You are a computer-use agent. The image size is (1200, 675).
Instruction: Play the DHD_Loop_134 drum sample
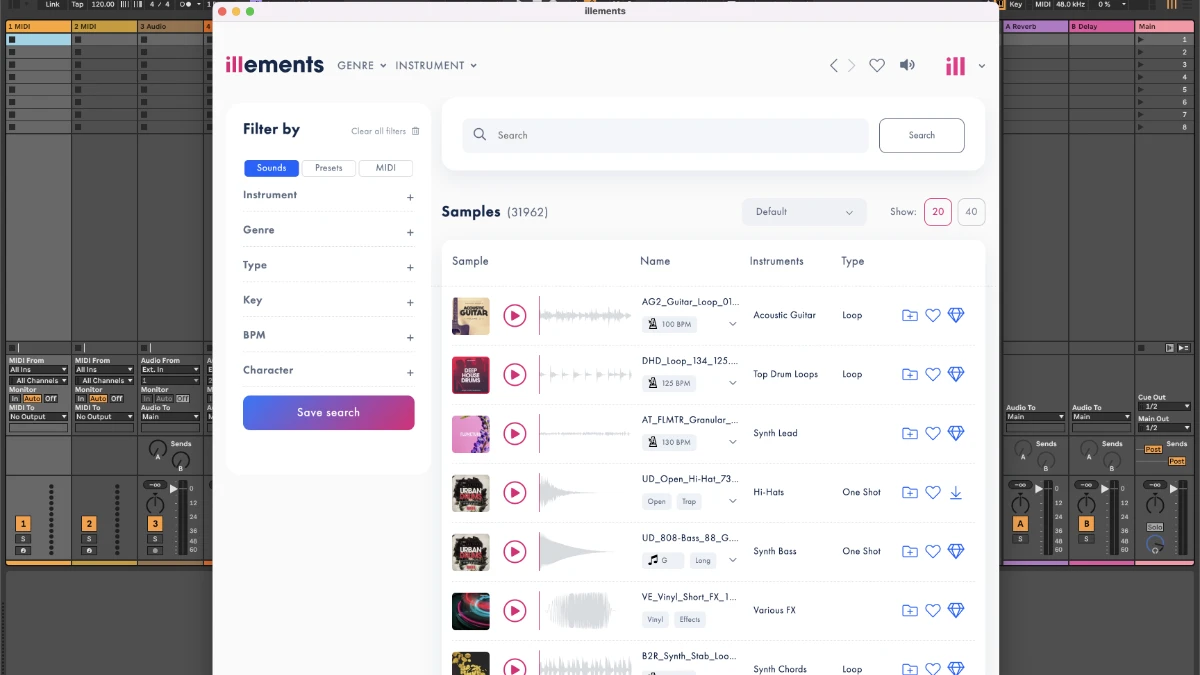(514, 374)
